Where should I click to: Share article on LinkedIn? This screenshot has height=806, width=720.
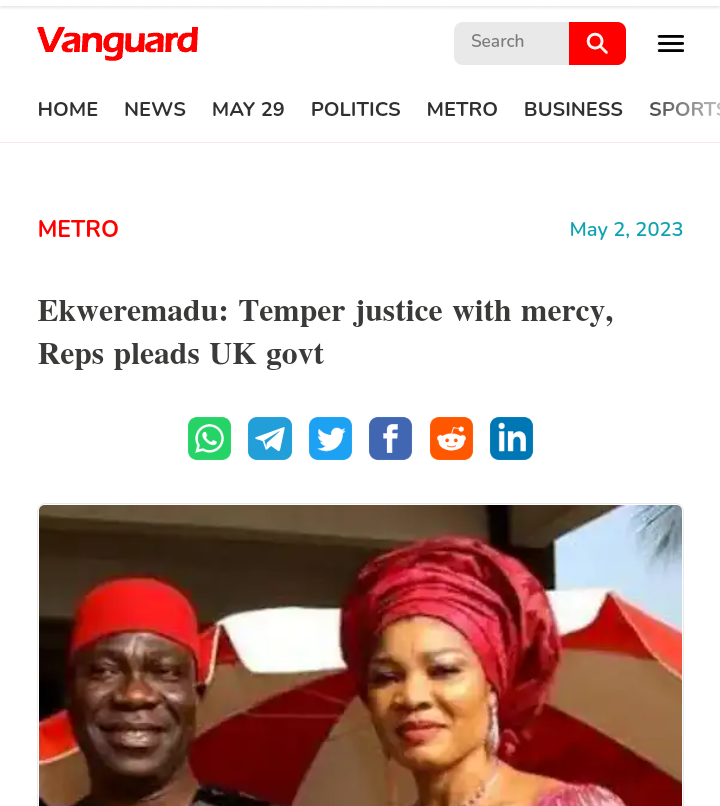[511, 438]
